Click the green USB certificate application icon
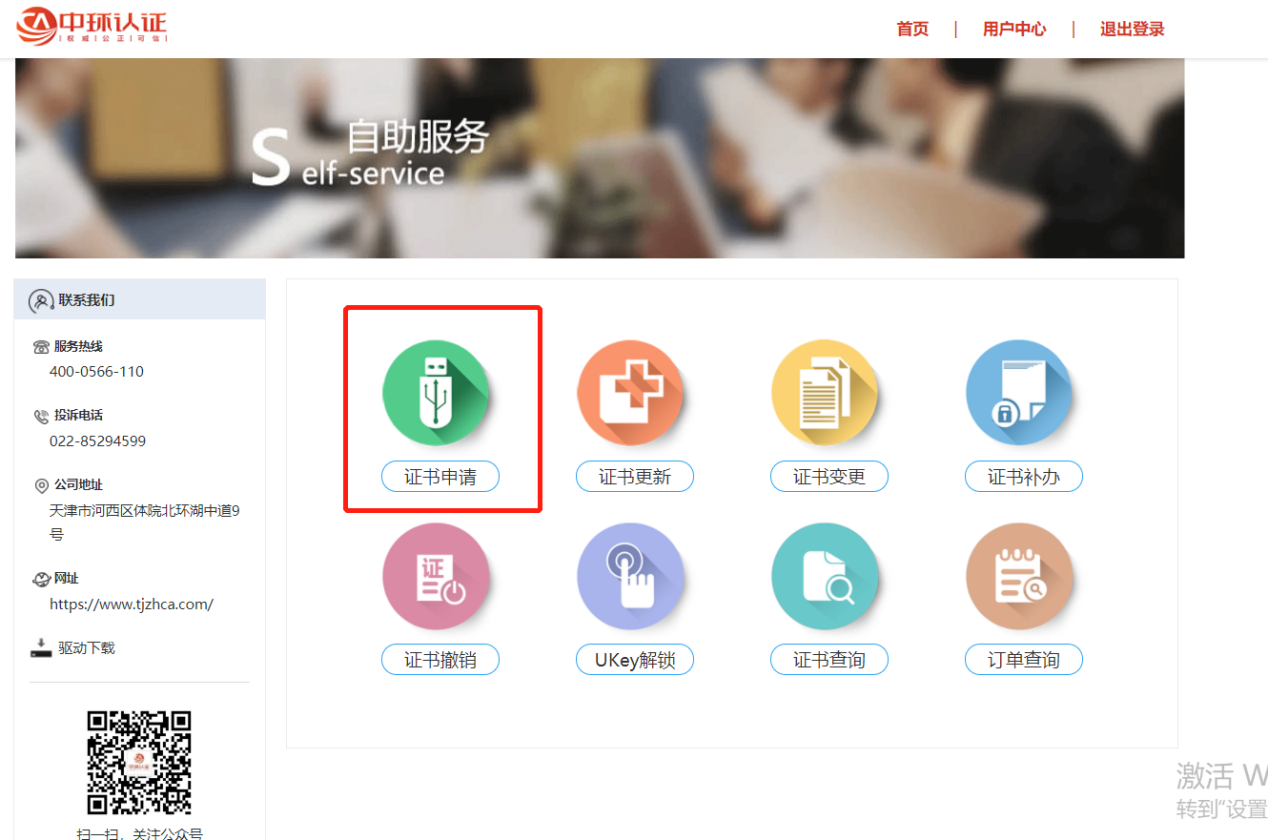This screenshot has width=1268, height=840. (x=435, y=393)
